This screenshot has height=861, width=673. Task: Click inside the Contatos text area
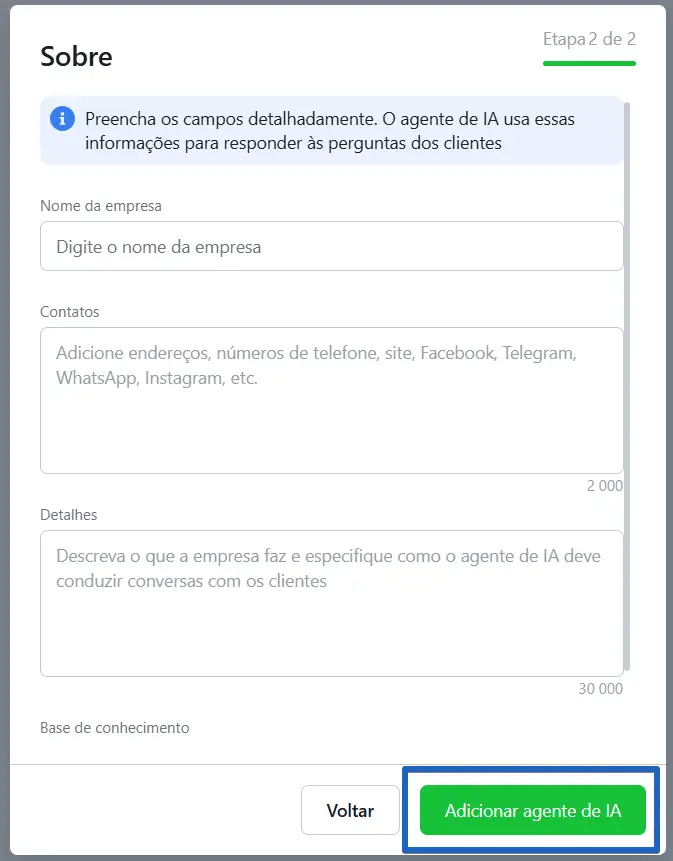click(x=332, y=400)
